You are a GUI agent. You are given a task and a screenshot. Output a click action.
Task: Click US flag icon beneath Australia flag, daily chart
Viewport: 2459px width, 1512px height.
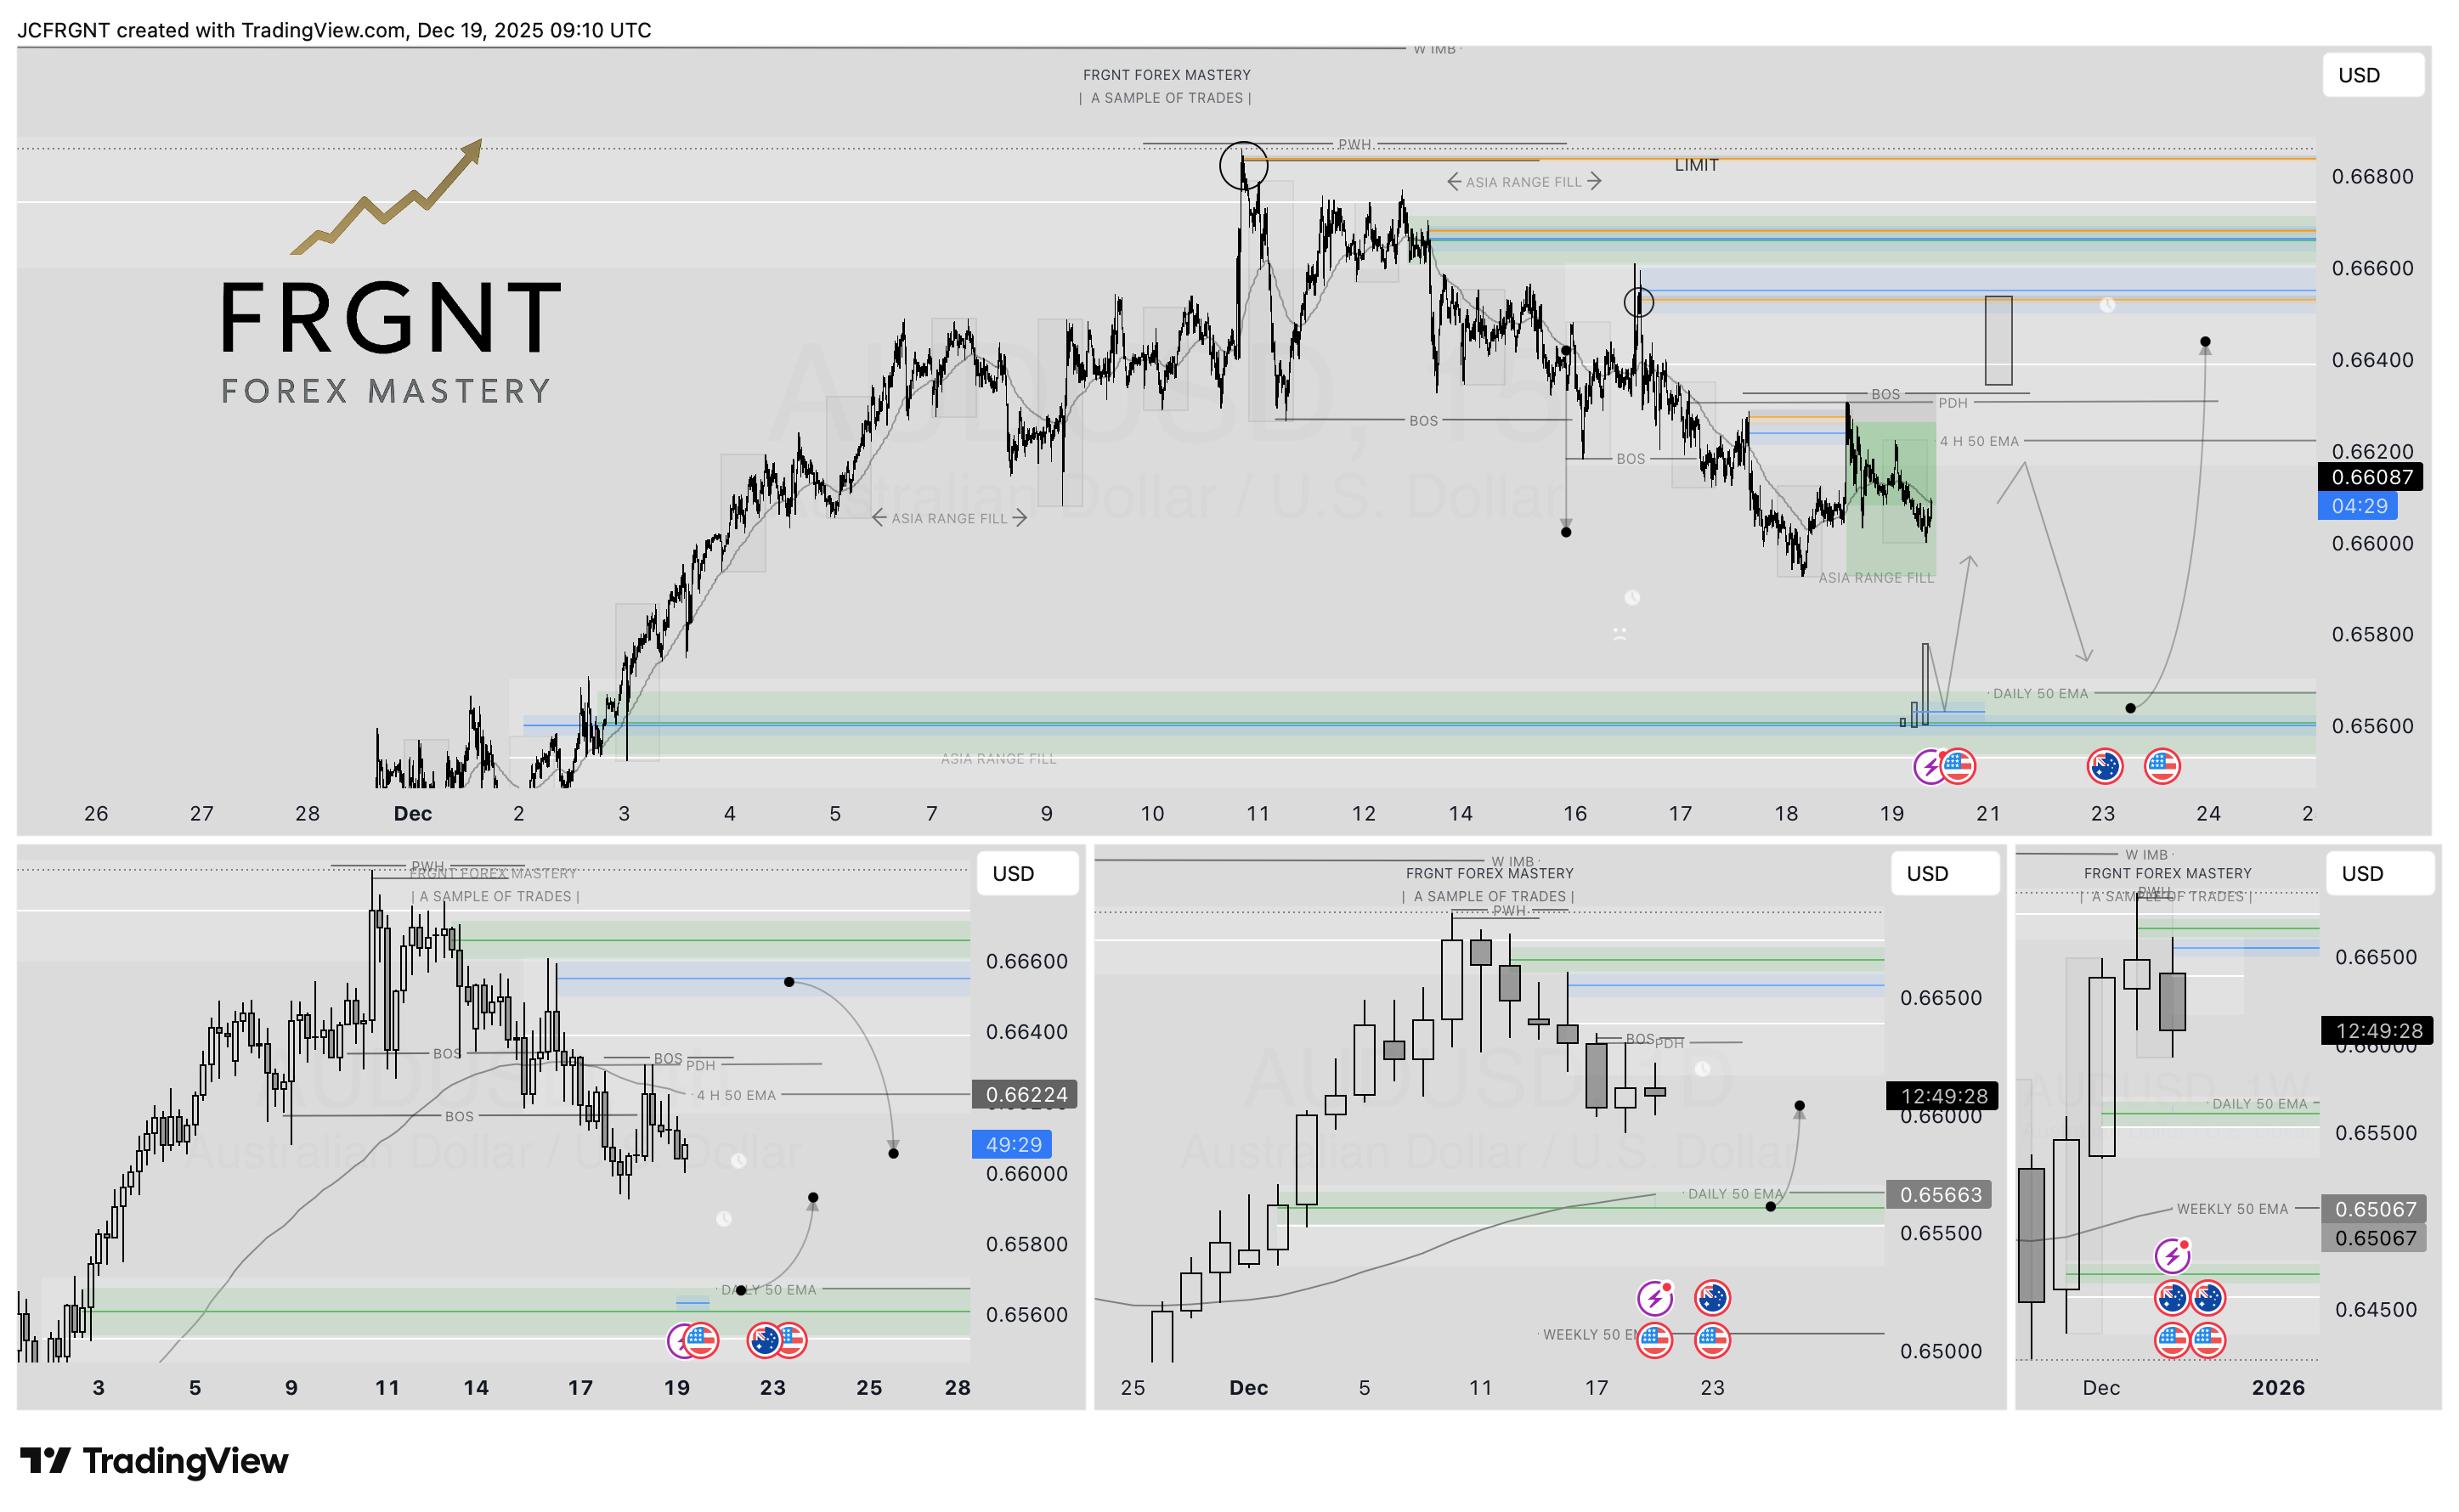(1712, 1340)
